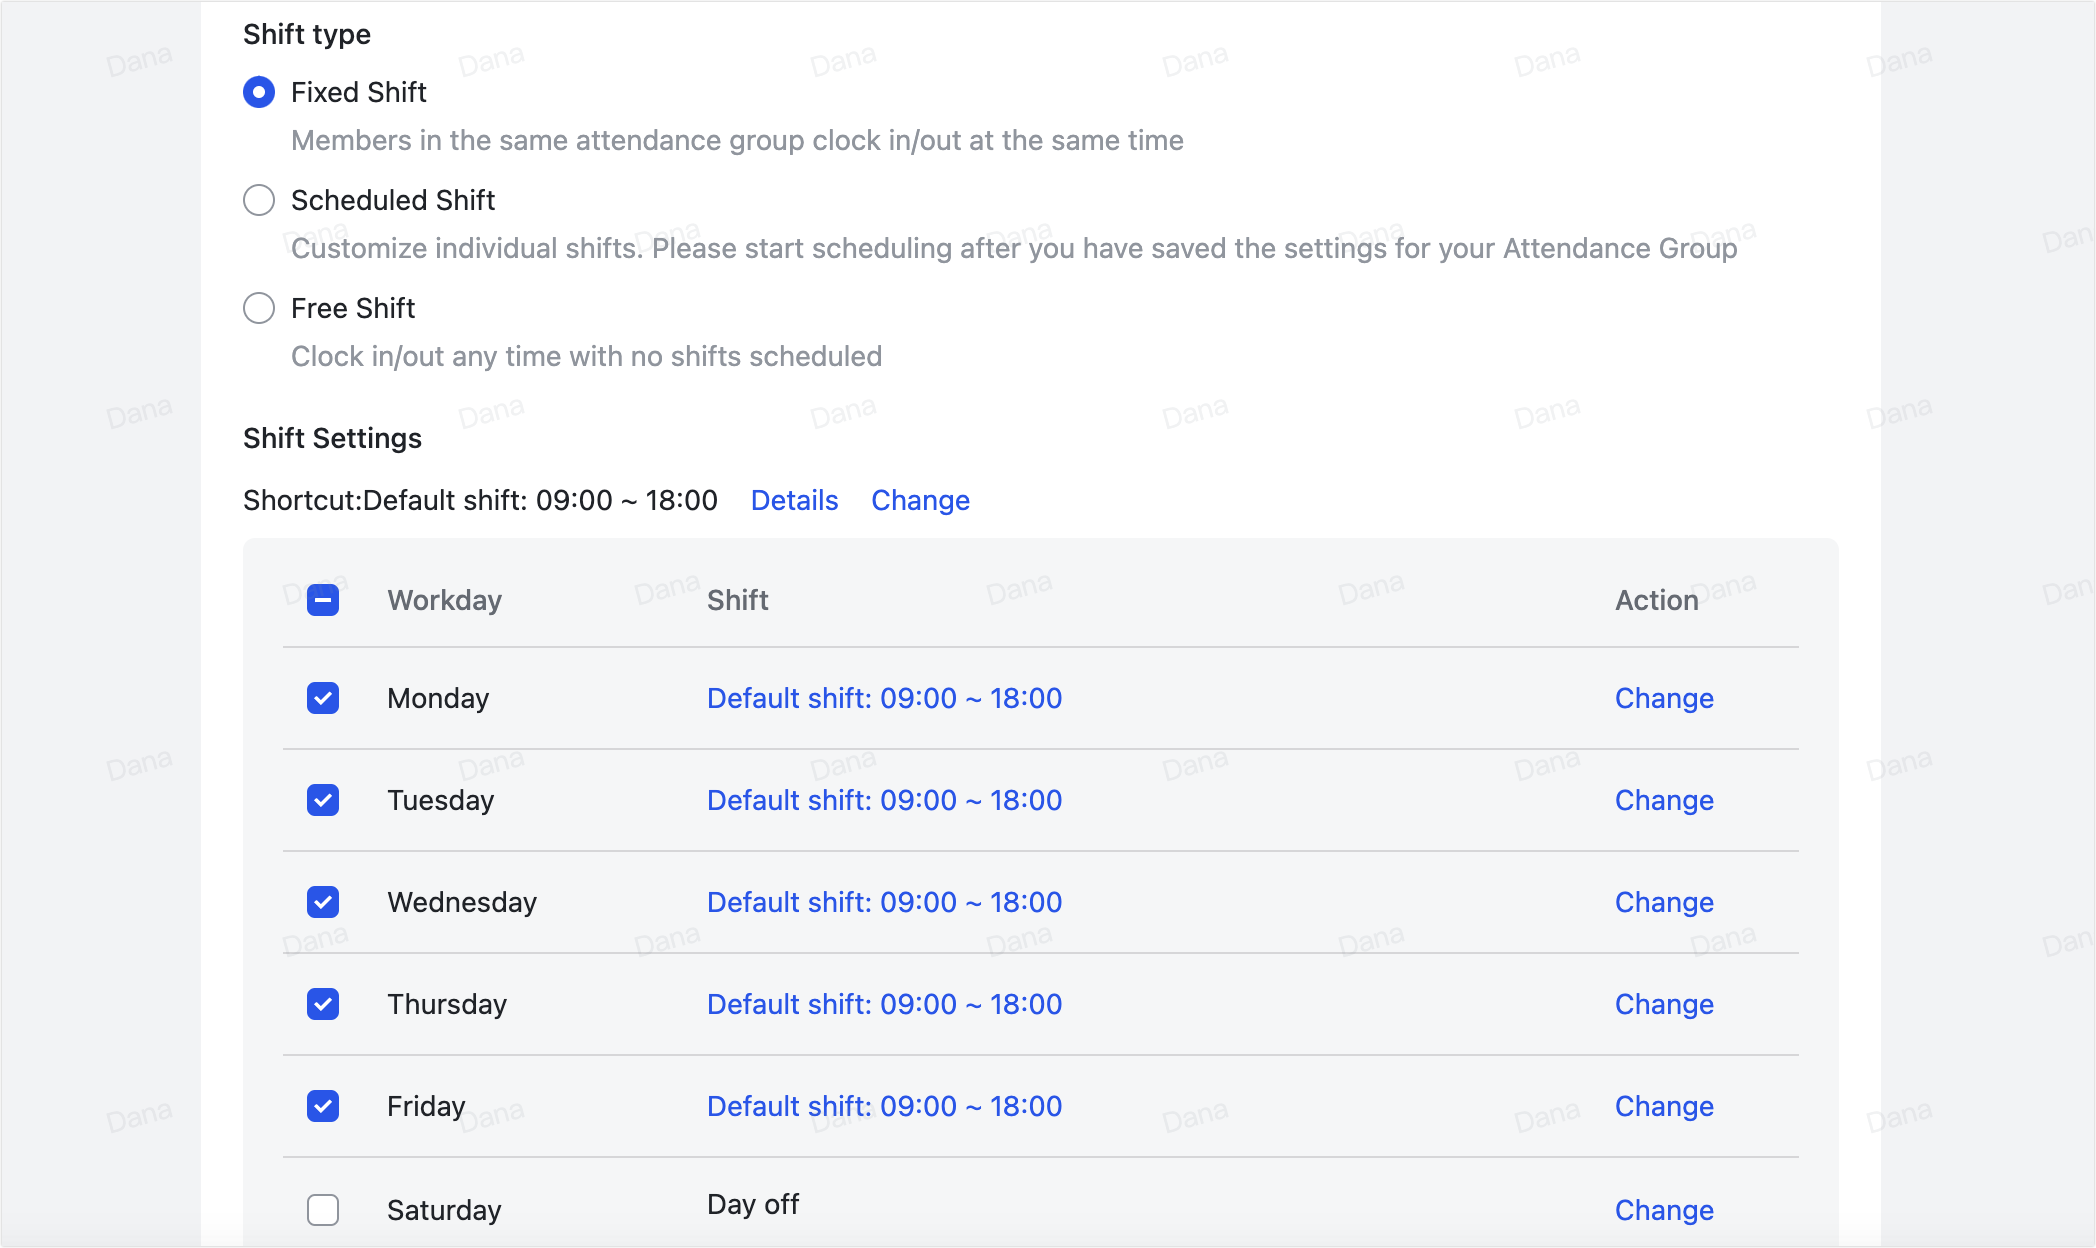The width and height of the screenshot is (2096, 1248).
Task: Toggle the Workday header select-all checkbox
Action: click(323, 600)
